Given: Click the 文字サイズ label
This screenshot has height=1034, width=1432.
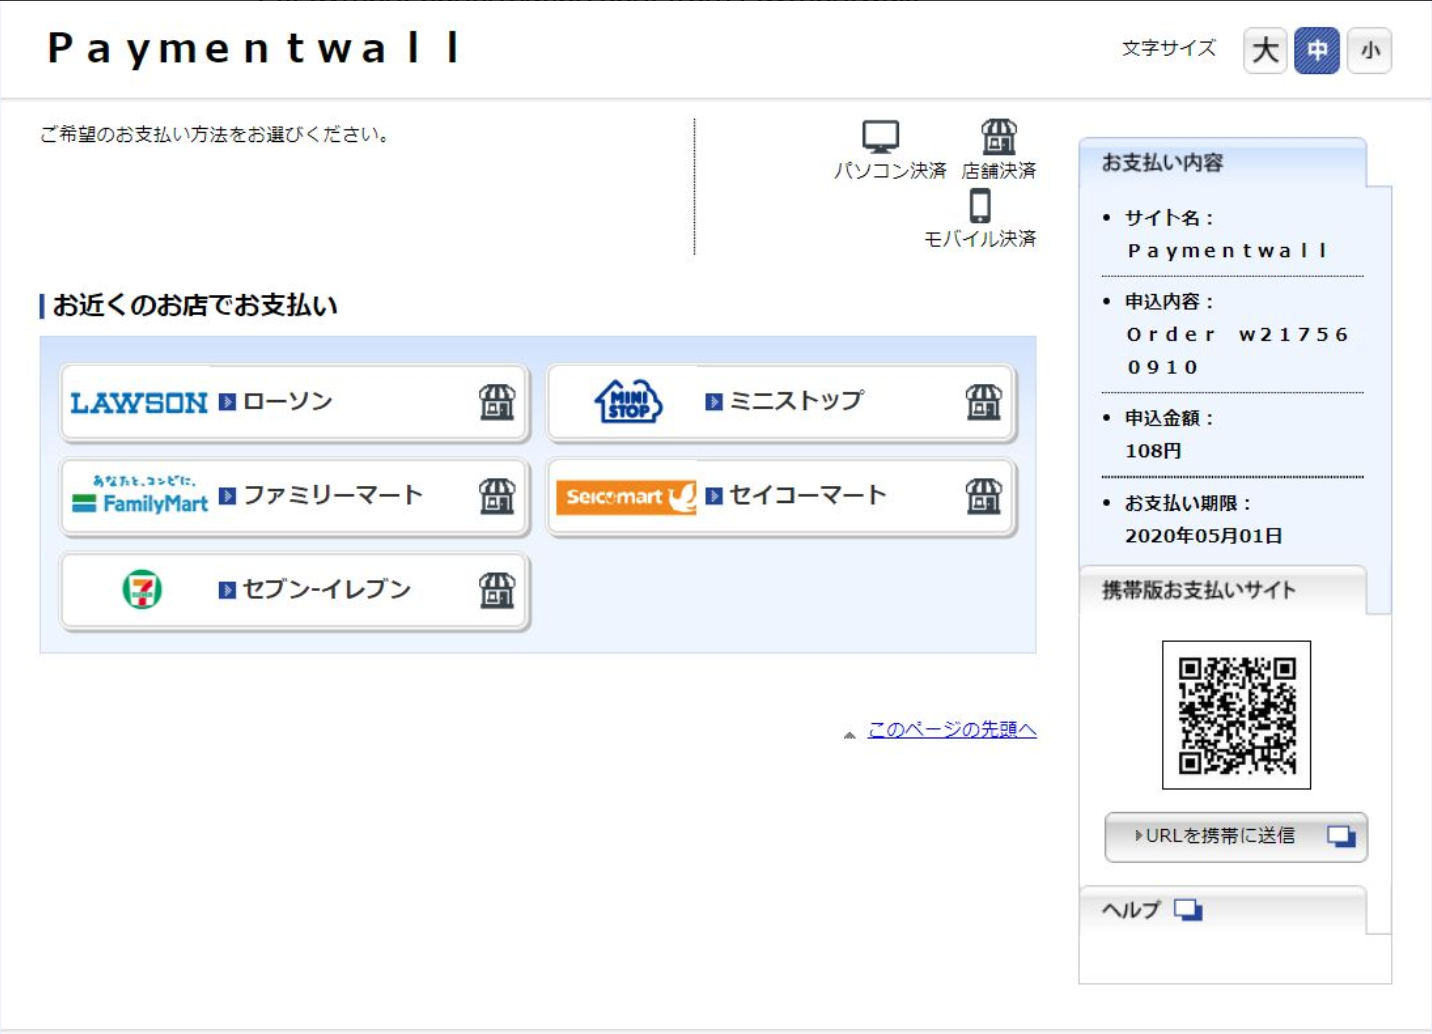Looking at the screenshot, I should (1169, 48).
